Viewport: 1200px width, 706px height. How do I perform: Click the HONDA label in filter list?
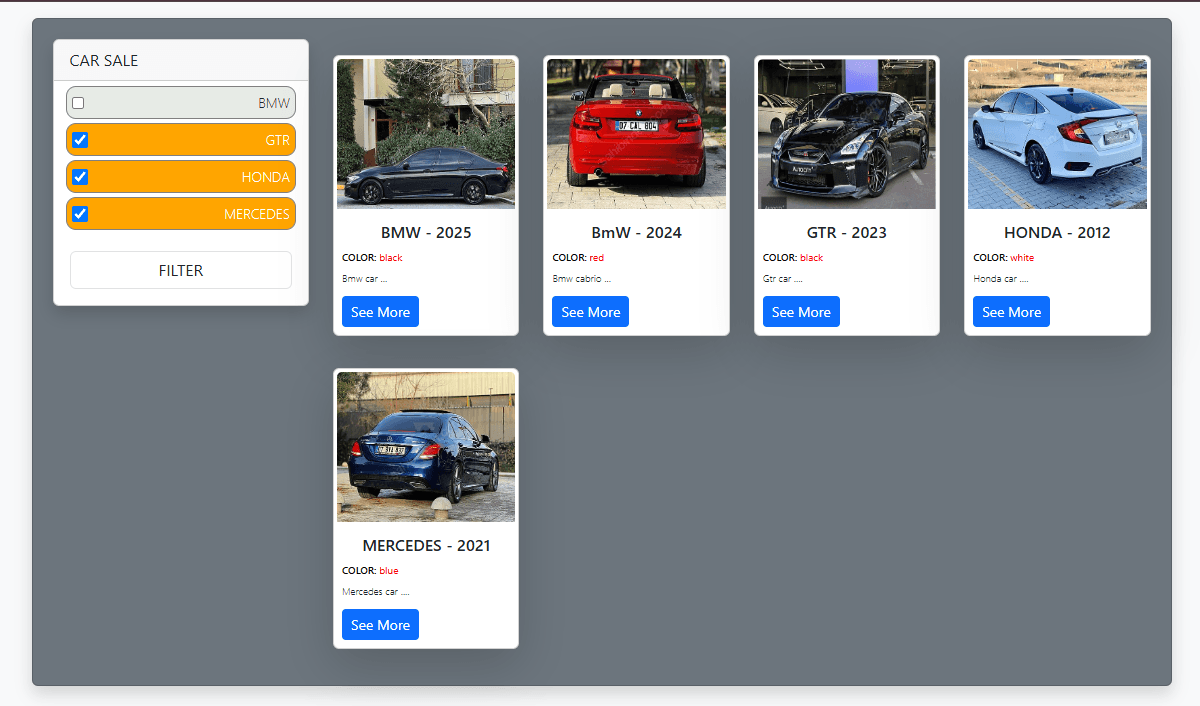(x=266, y=177)
